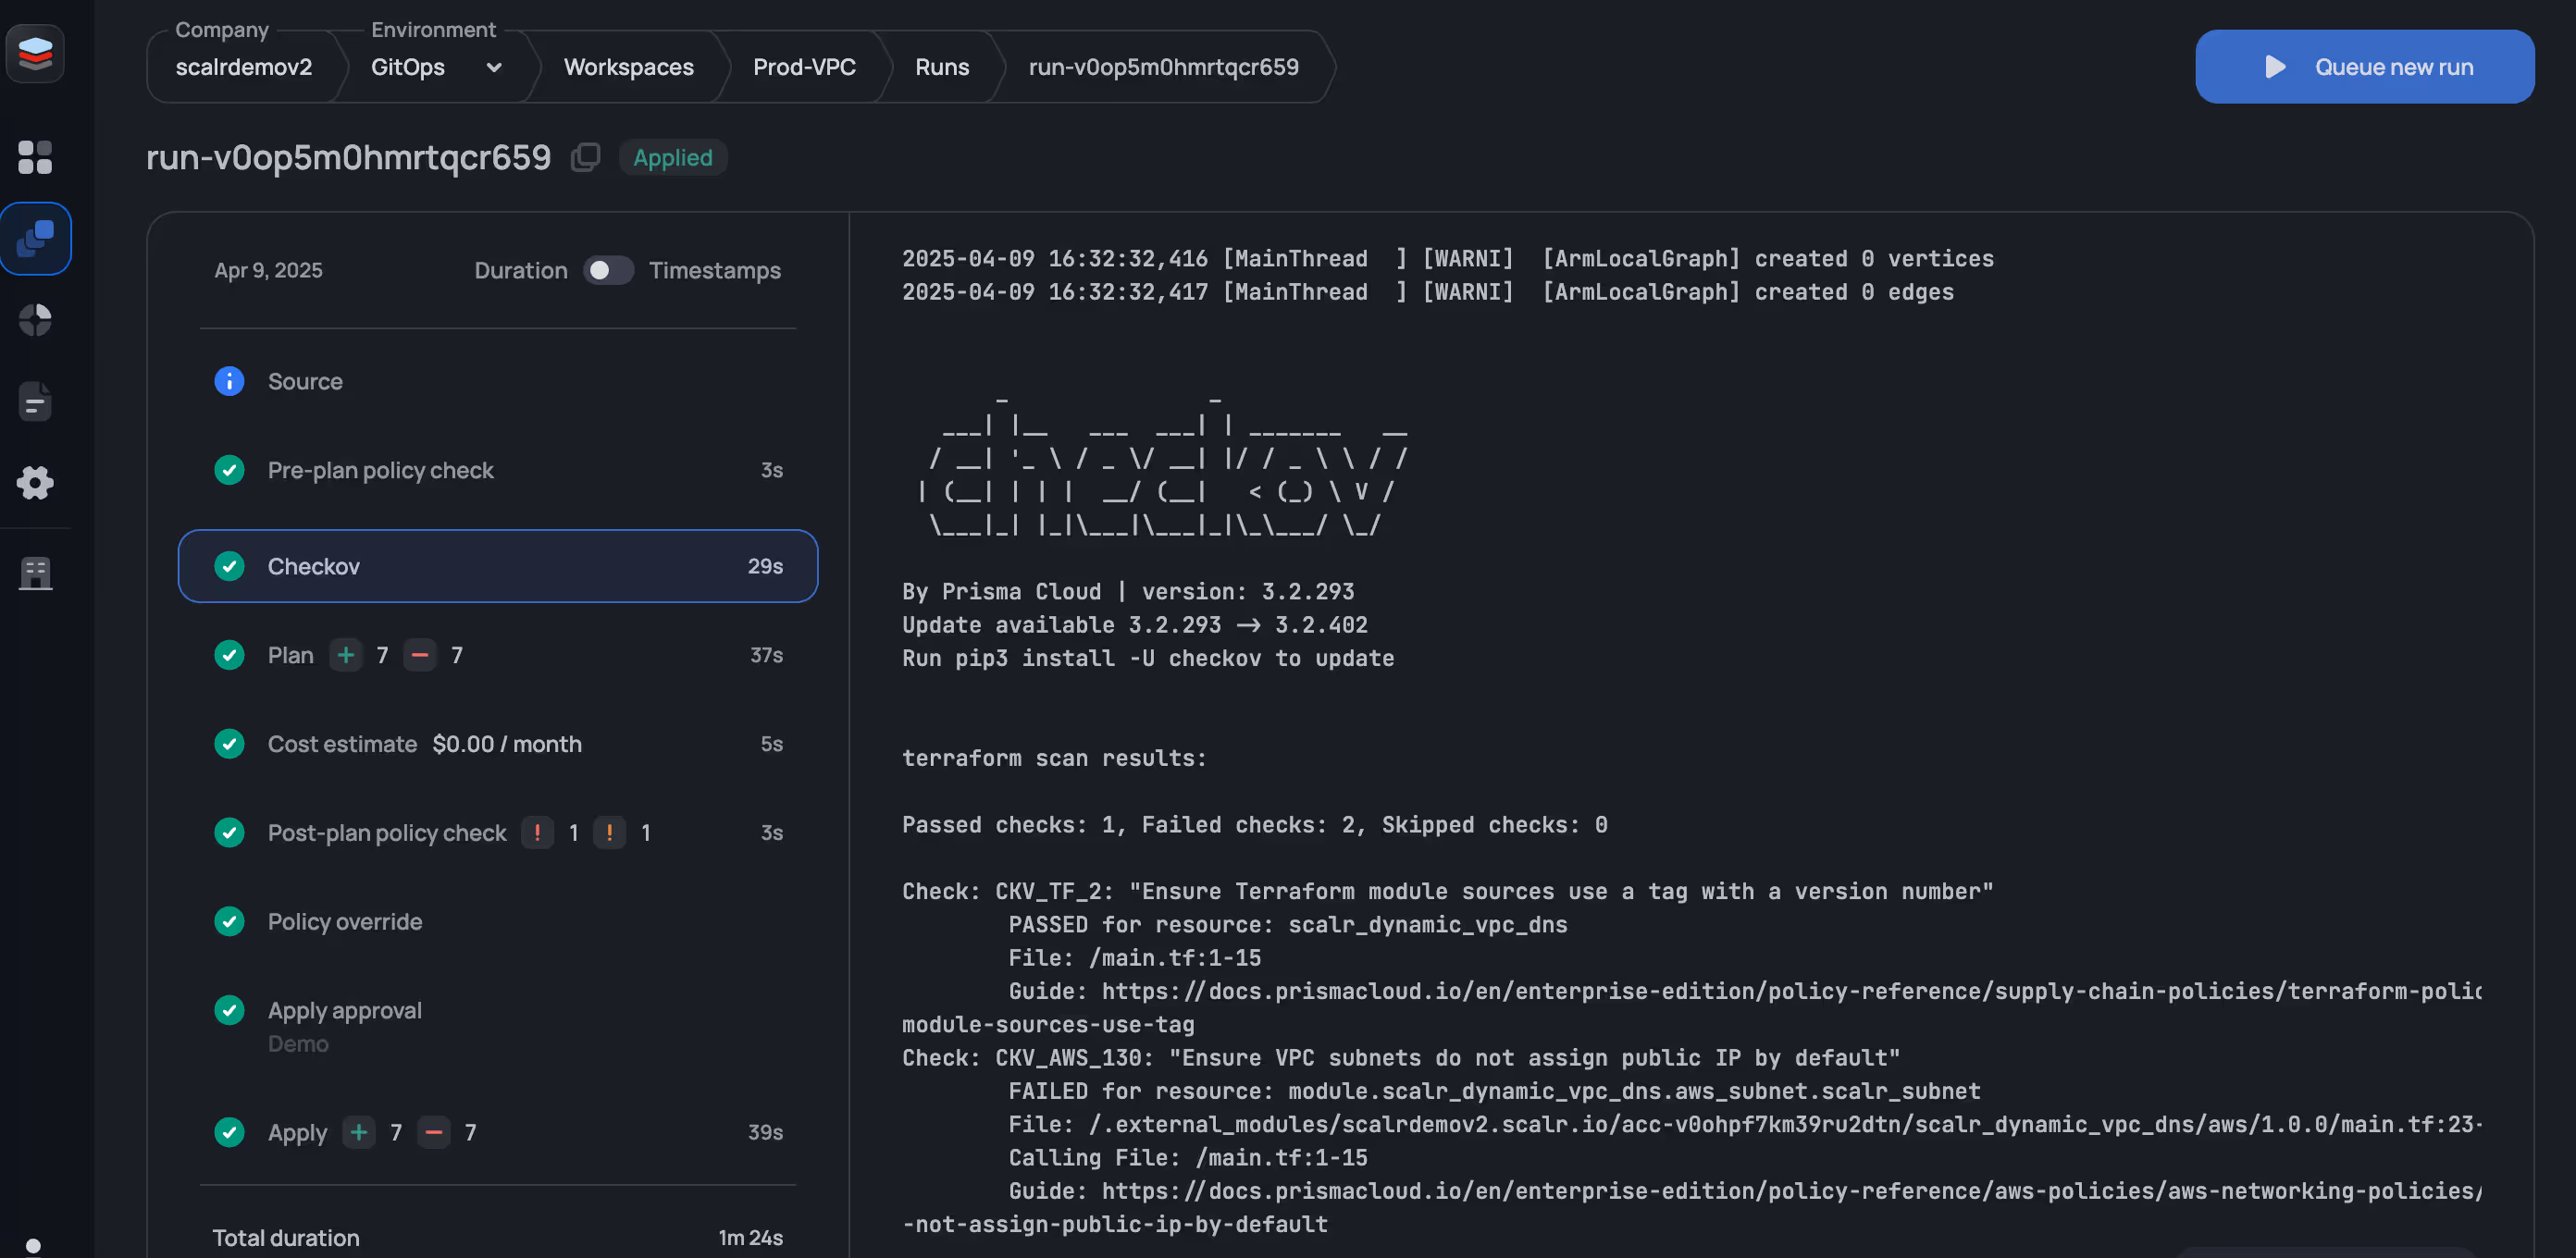Expand the GitOps environment dropdown
Screen dimensions: 2576x1258
coord(493,67)
